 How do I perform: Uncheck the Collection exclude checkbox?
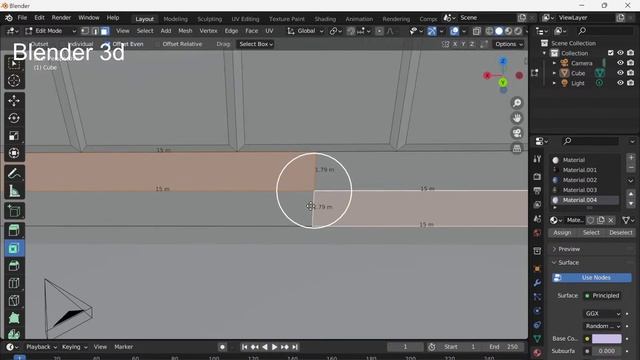(611, 53)
